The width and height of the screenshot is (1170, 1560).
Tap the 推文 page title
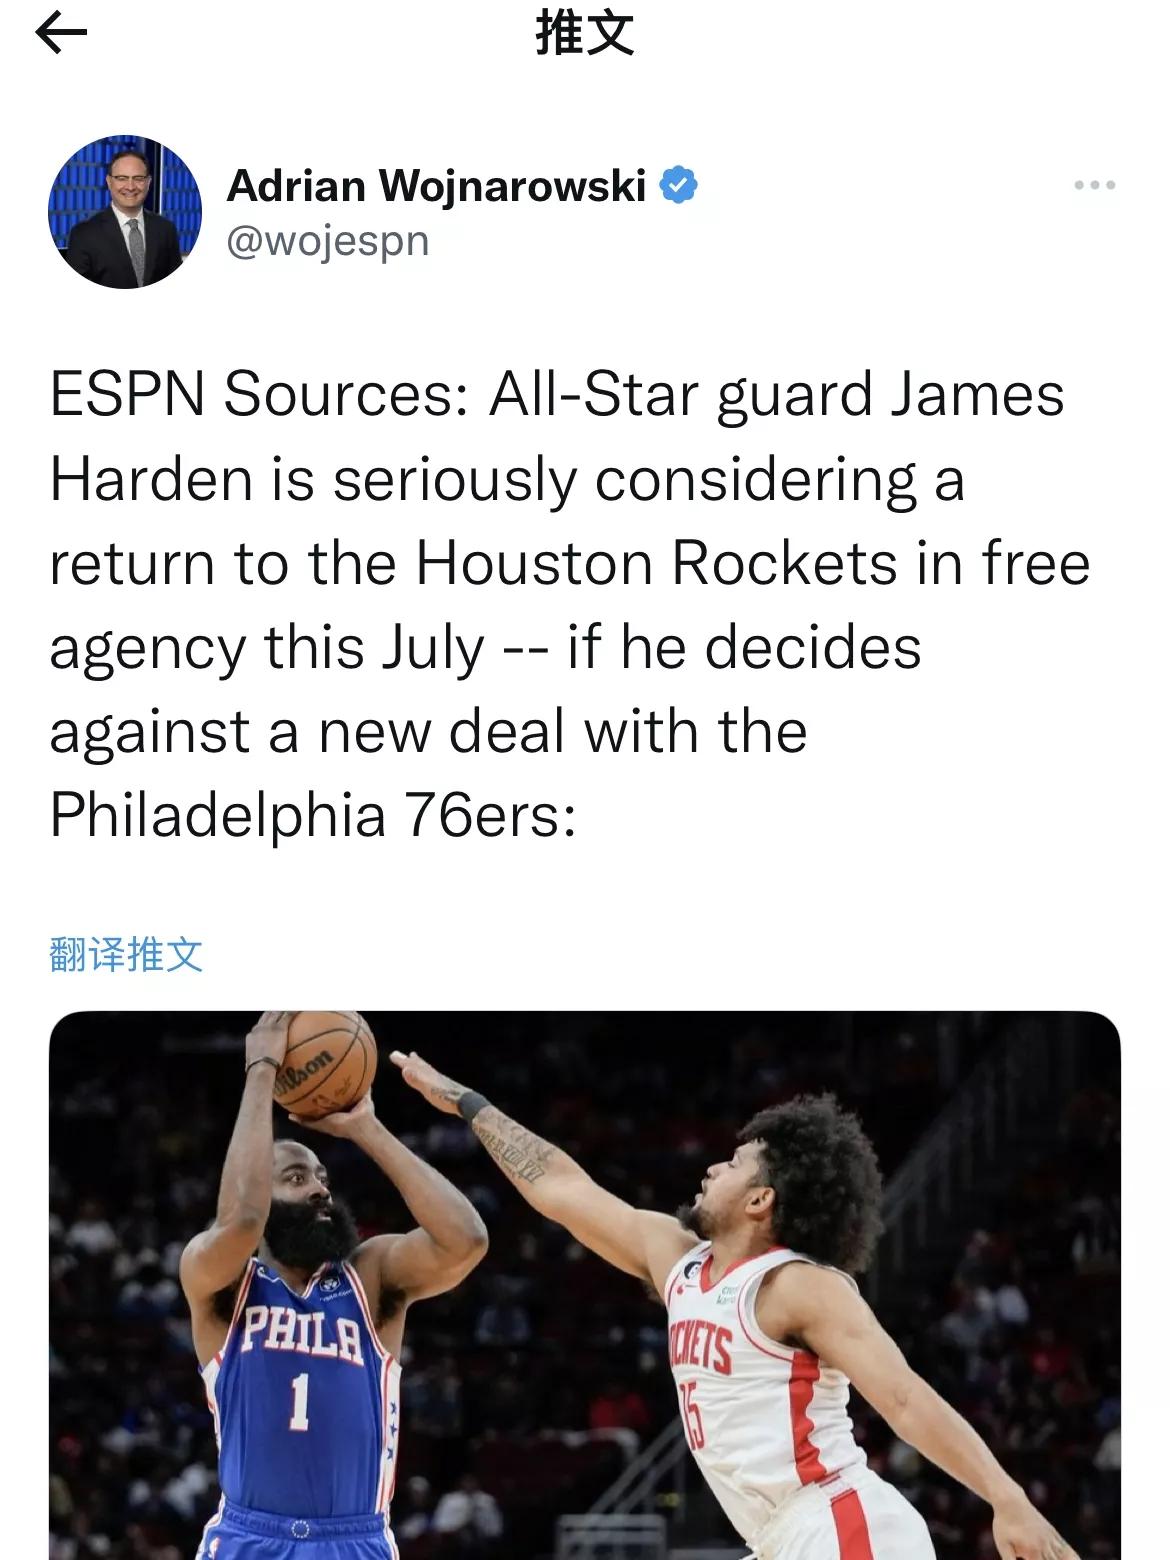tap(585, 36)
